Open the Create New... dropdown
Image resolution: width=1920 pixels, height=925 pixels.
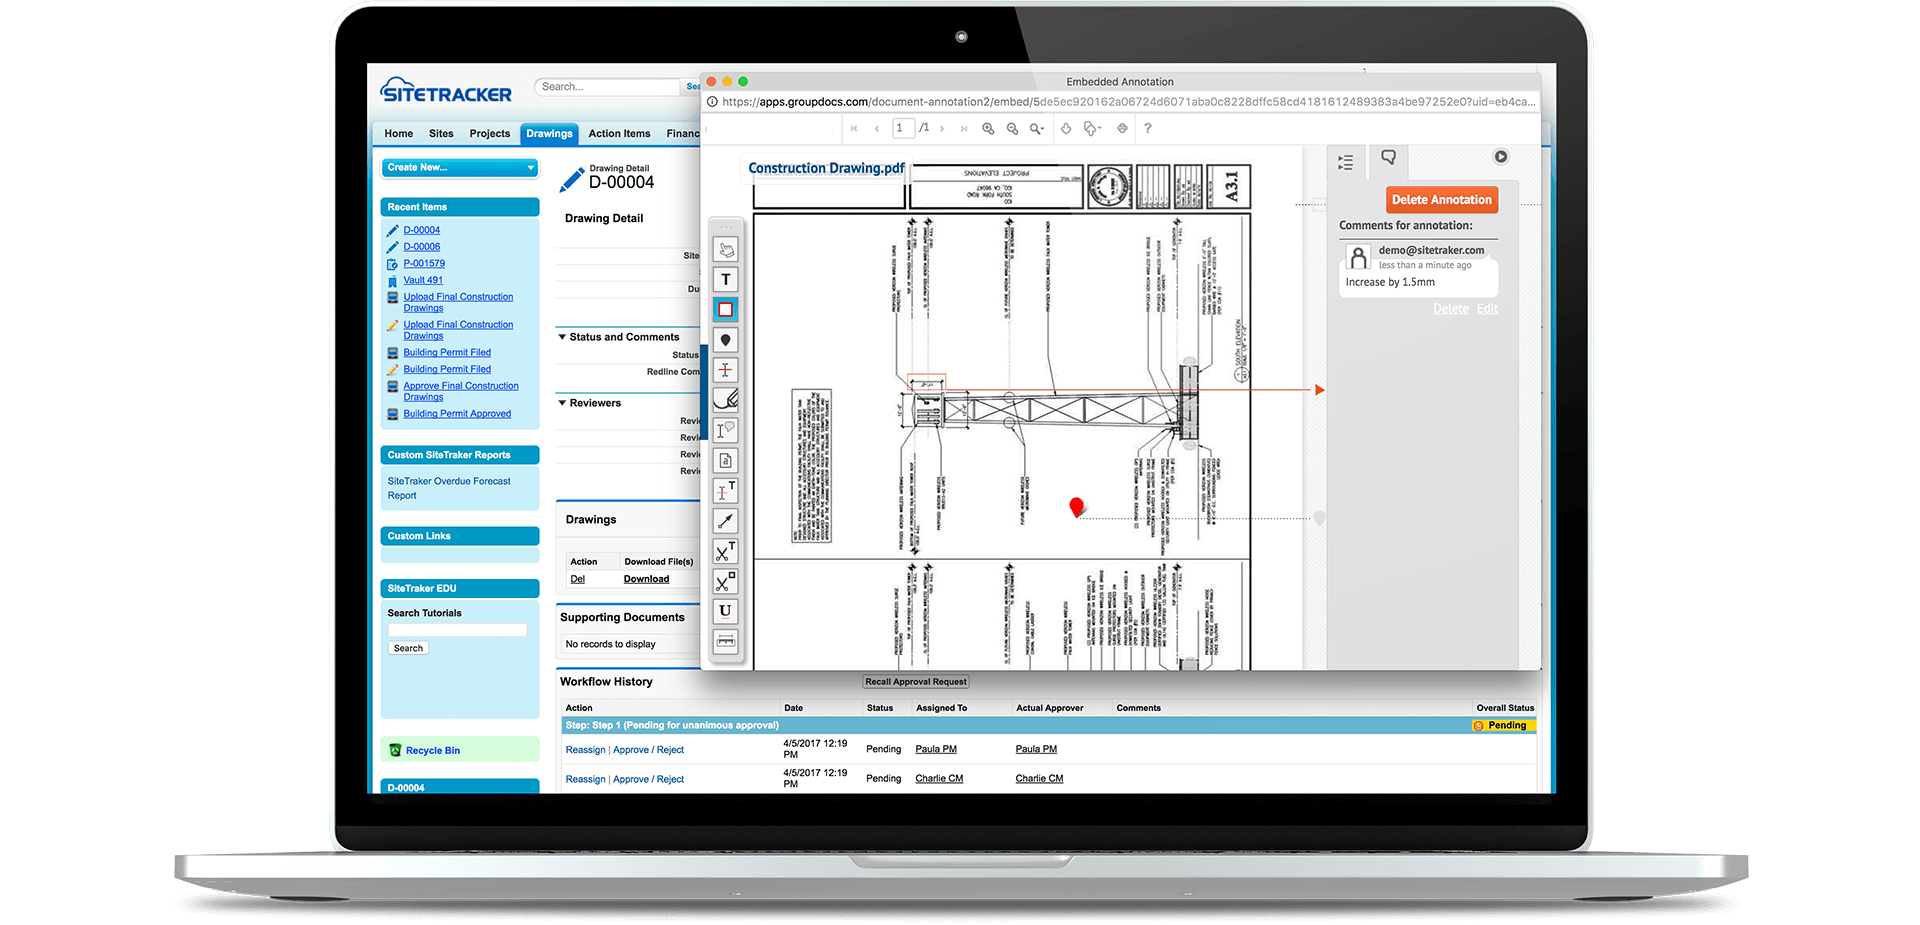(460, 168)
